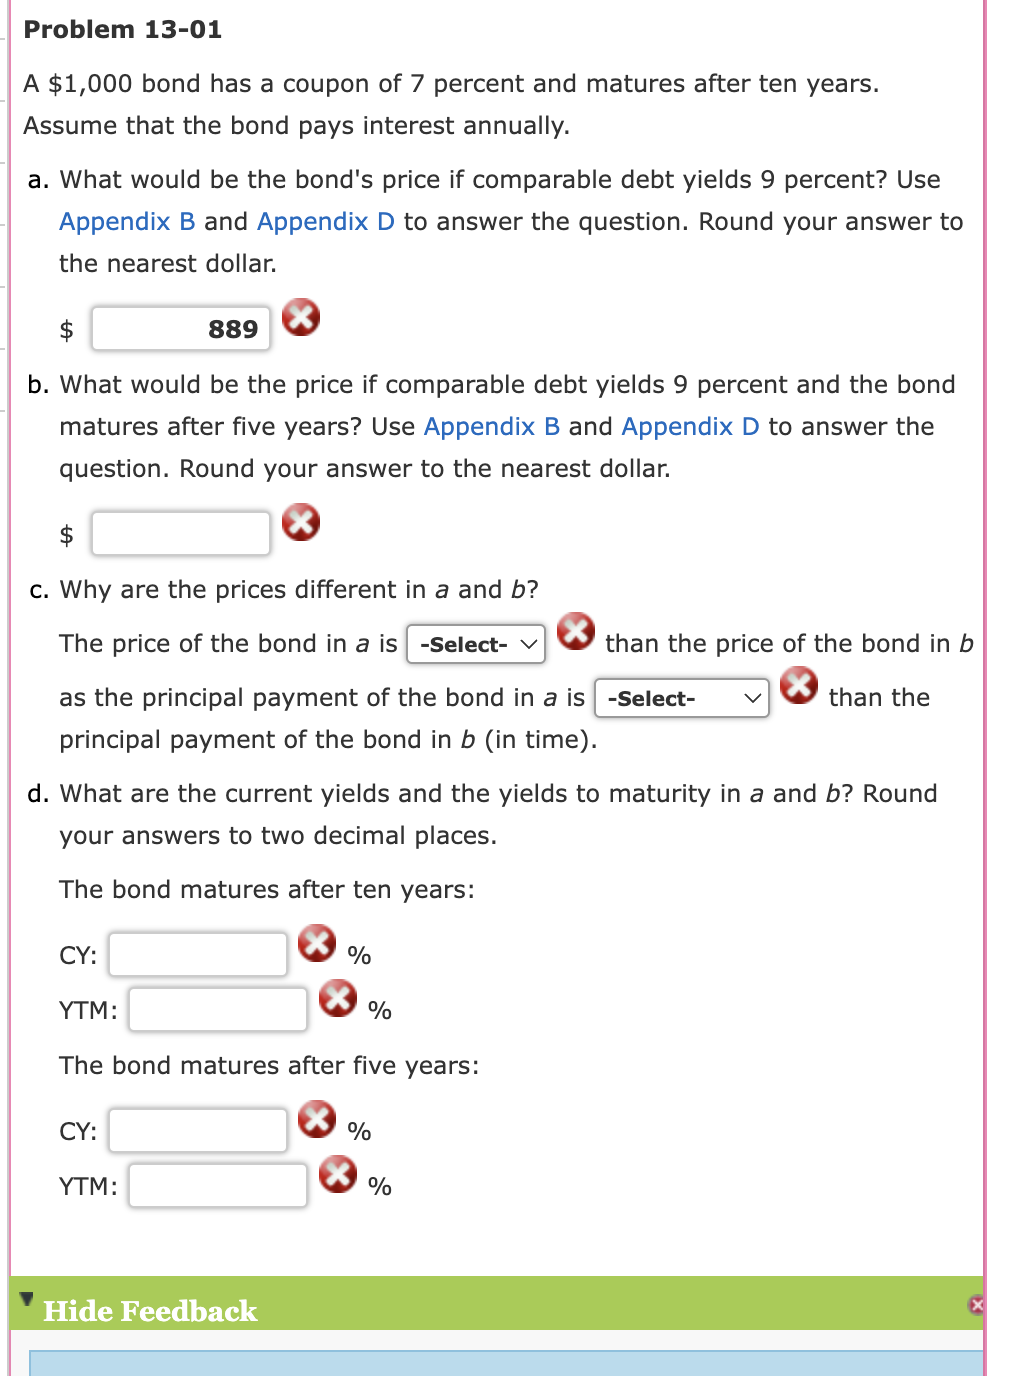
Task: Click Hide Feedback
Action: [x=150, y=1311]
